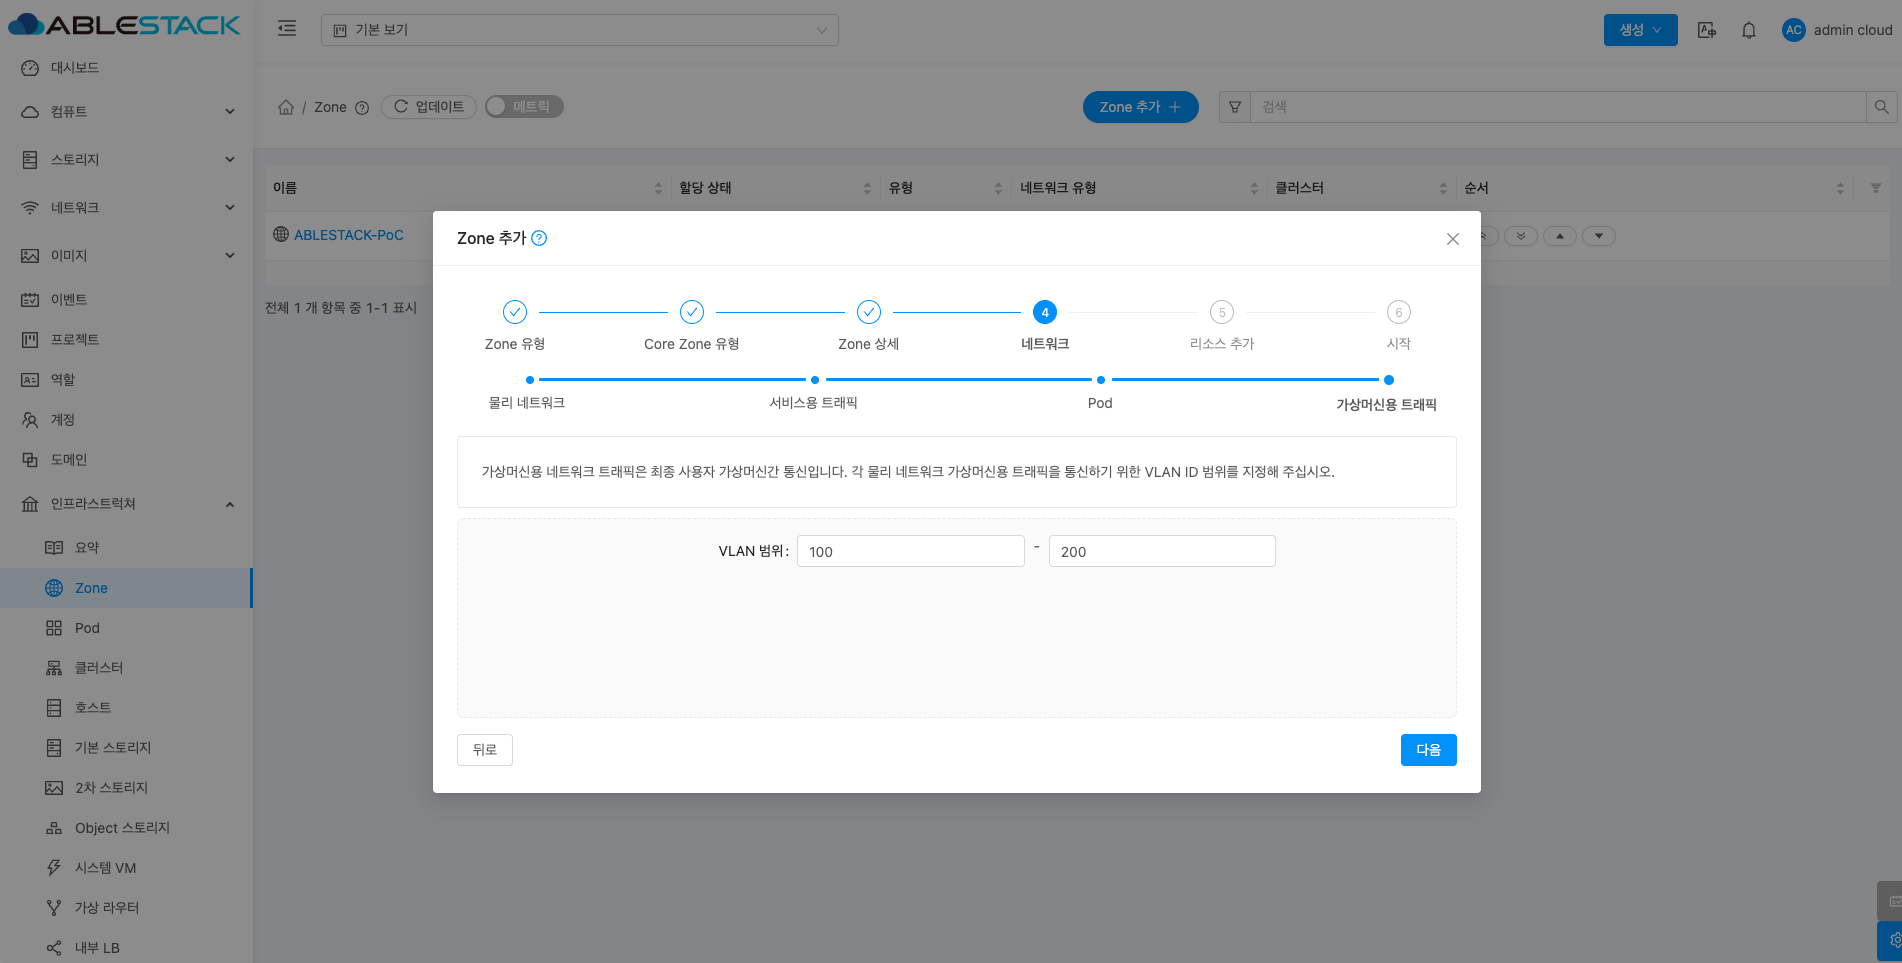
Task: Click the settings gear at bottom right
Action: point(1892,940)
